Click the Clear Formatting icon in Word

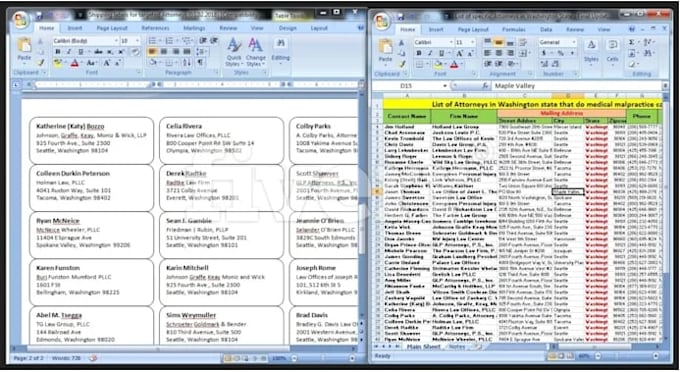click(135, 52)
